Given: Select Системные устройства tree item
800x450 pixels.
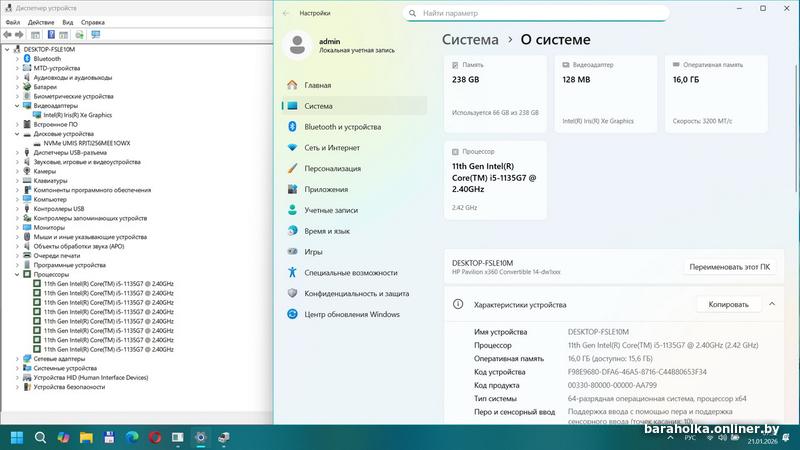Looking at the screenshot, I should point(65,368).
